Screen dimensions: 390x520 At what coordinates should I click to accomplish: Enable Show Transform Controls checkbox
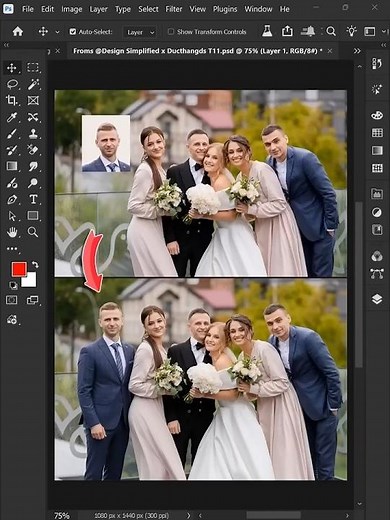tap(171, 32)
